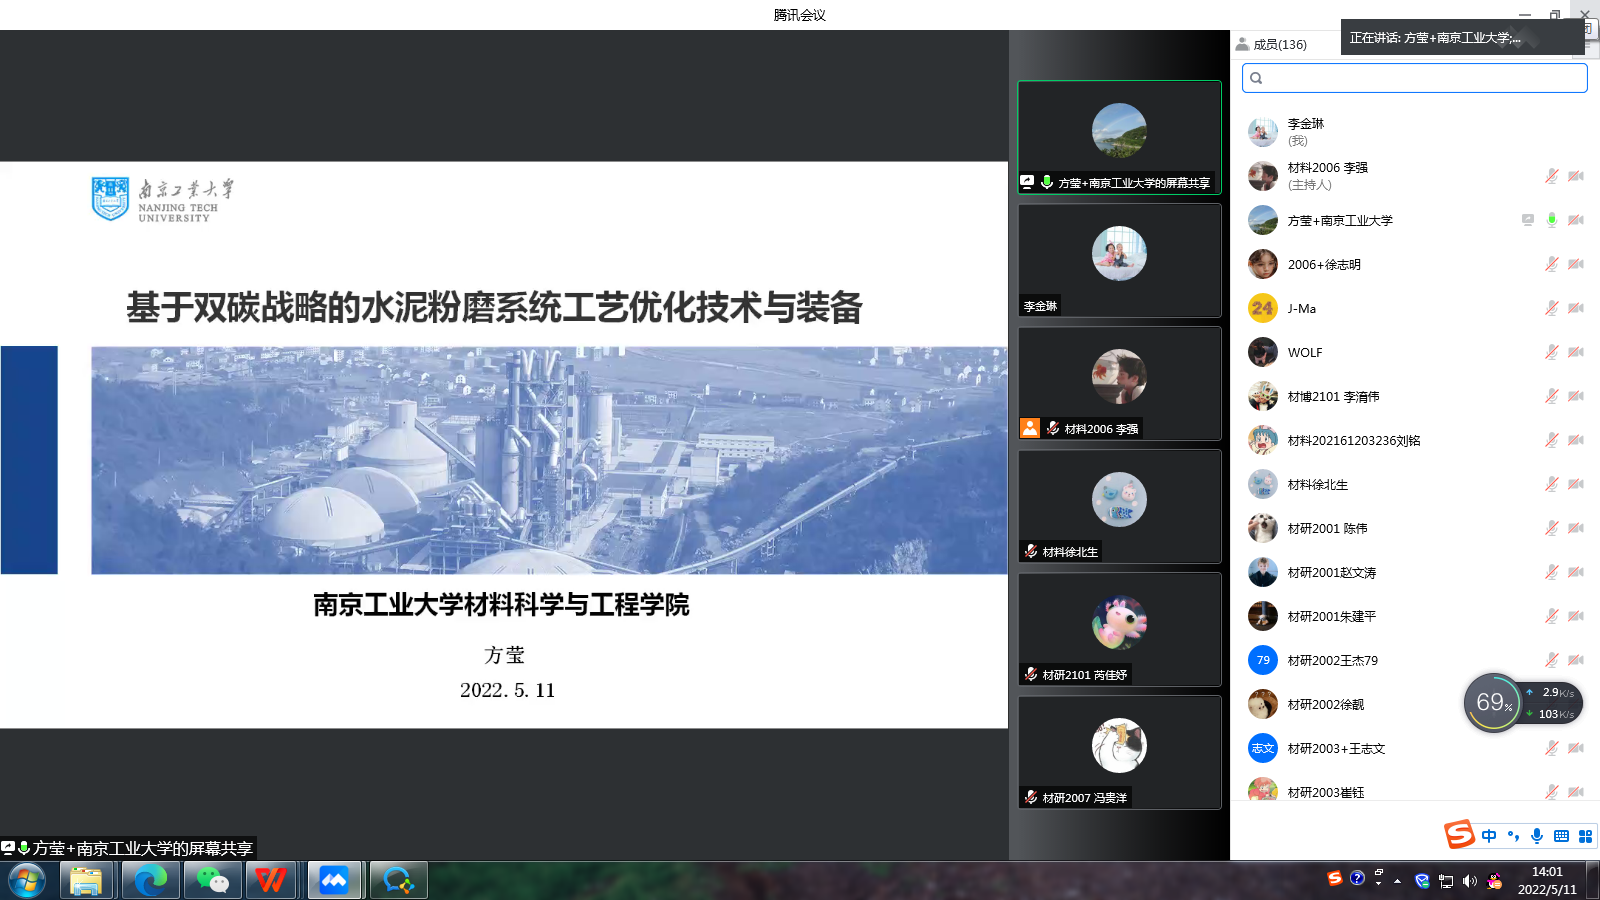Screen dimensions: 1600x900
Task: Click green microphone icon in 方莹+南京工业大学 list row
Action: [1551, 220]
